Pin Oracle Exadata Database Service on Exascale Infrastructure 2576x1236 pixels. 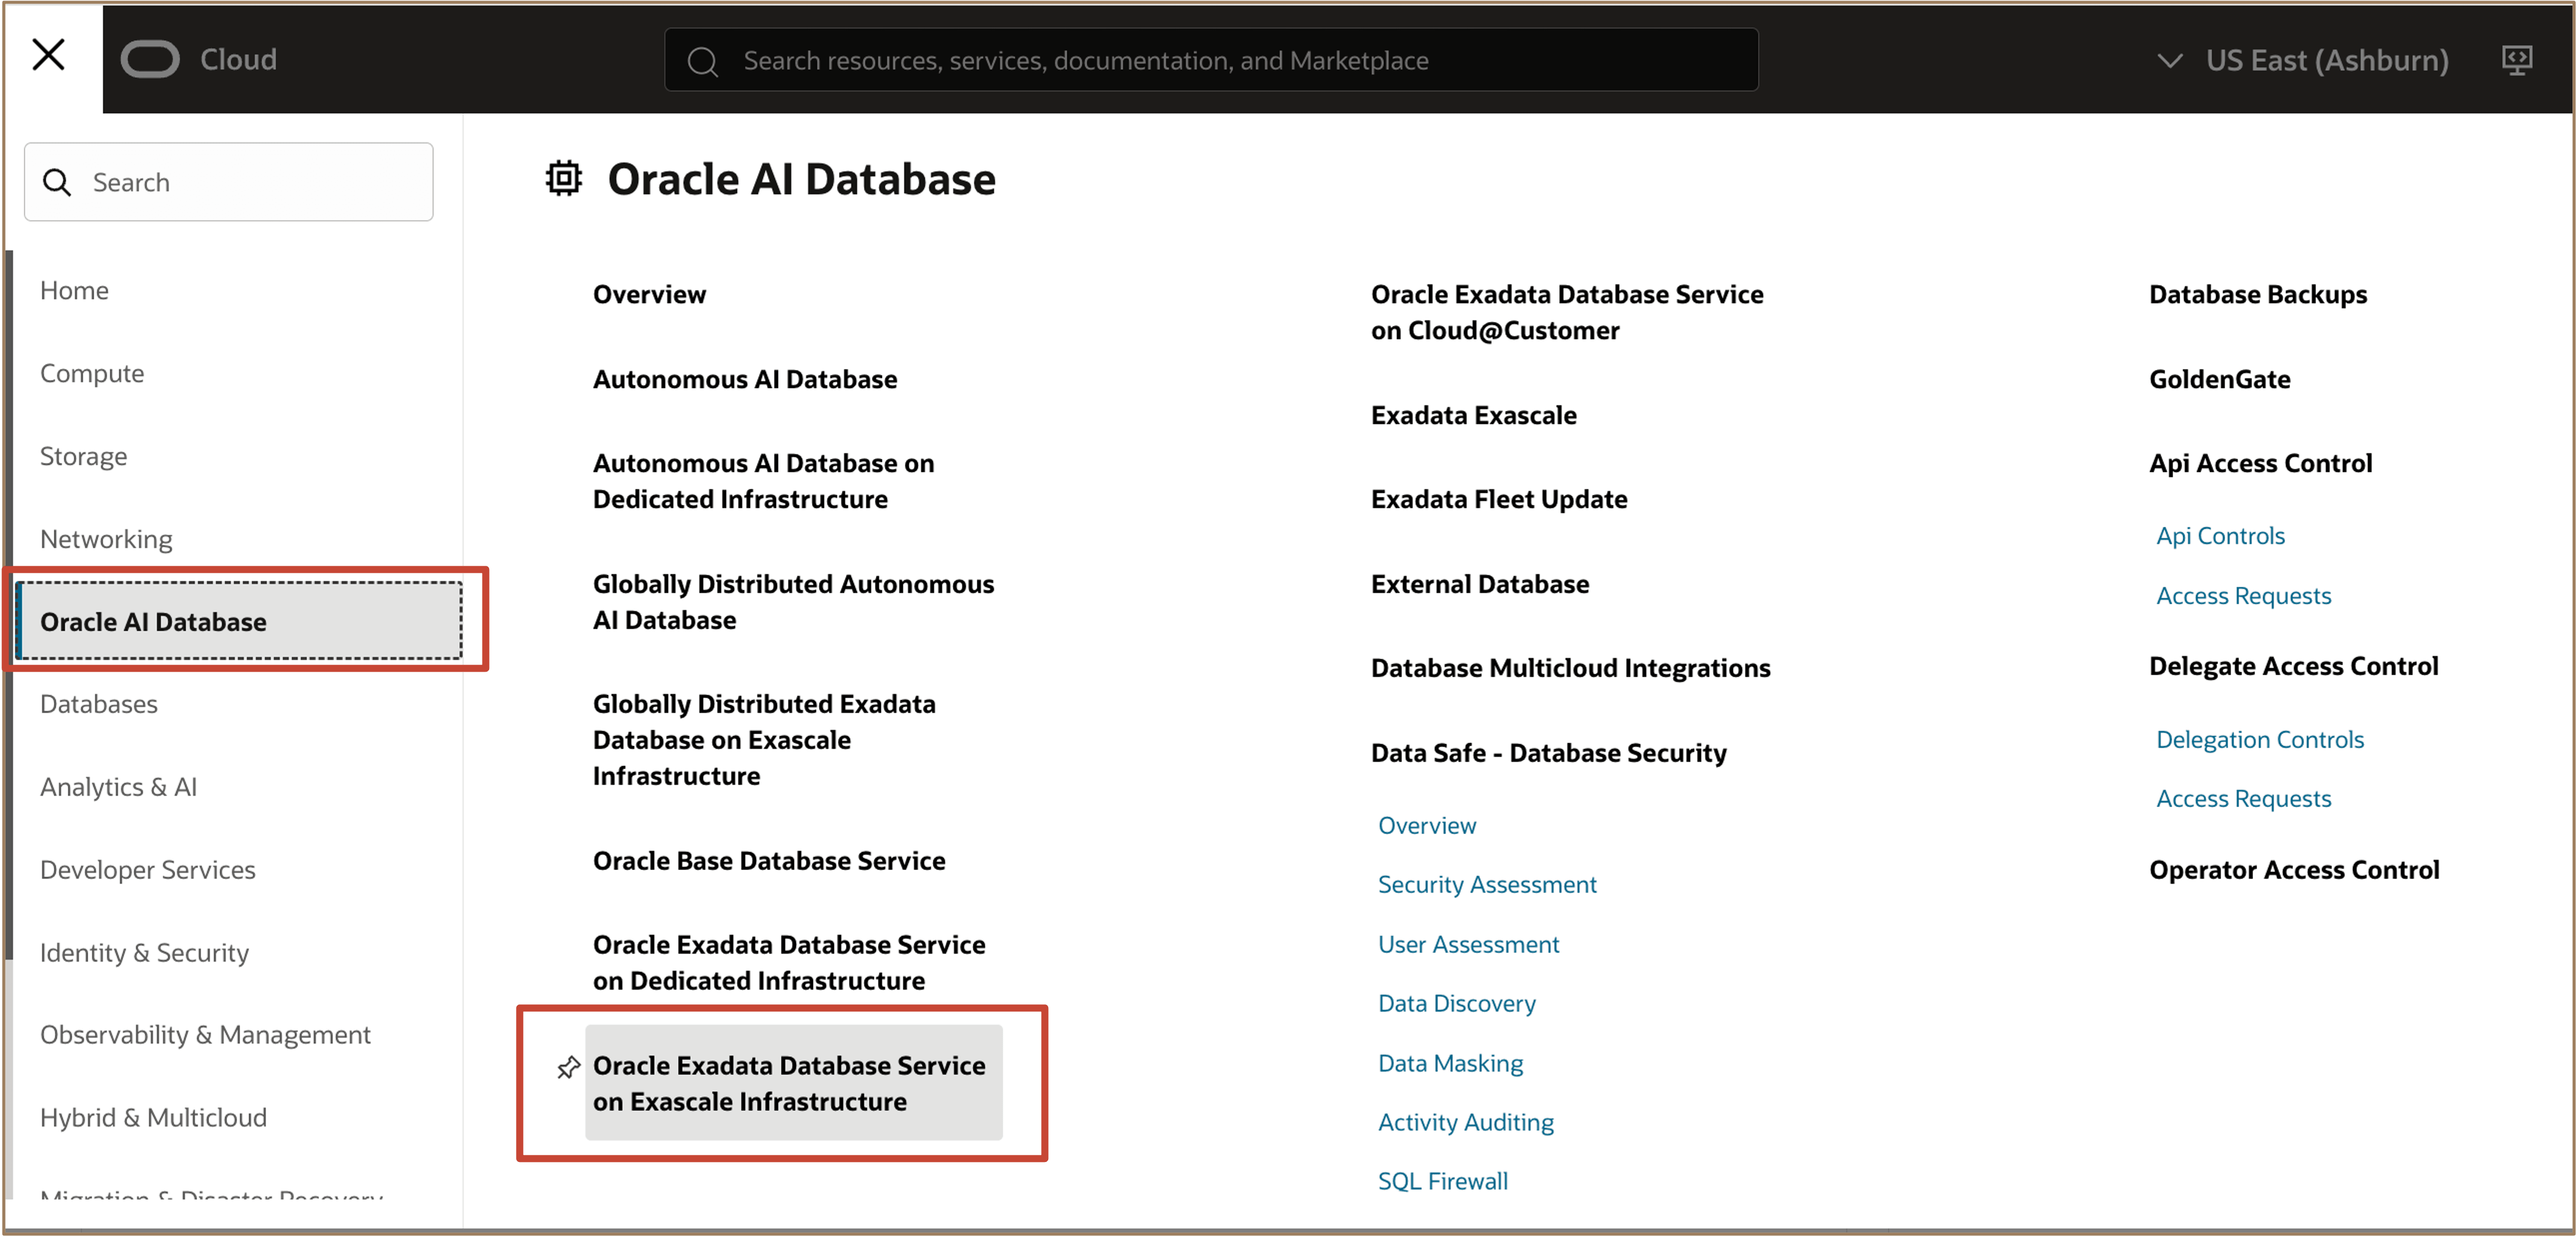click(568, 1067)
